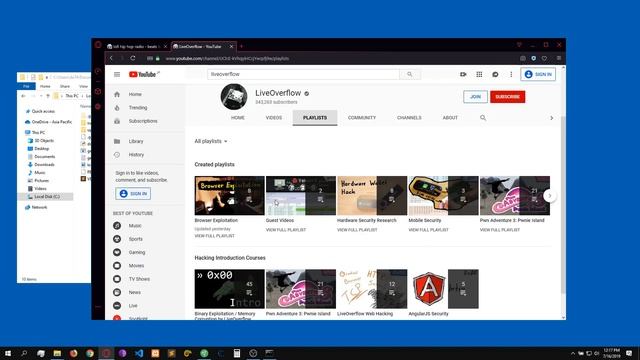Image resolution: width=640 pixels, height=360 pixels.
Task: Switch to the CHANNELS tab
Action: (x=409, y=118)
